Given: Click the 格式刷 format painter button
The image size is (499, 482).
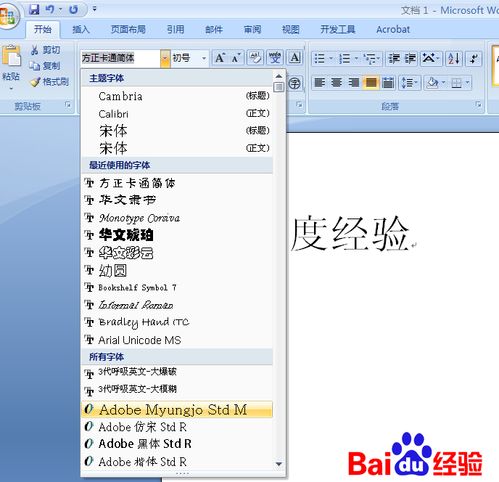Looking at the screenshot, I should [x=49, y=82].
